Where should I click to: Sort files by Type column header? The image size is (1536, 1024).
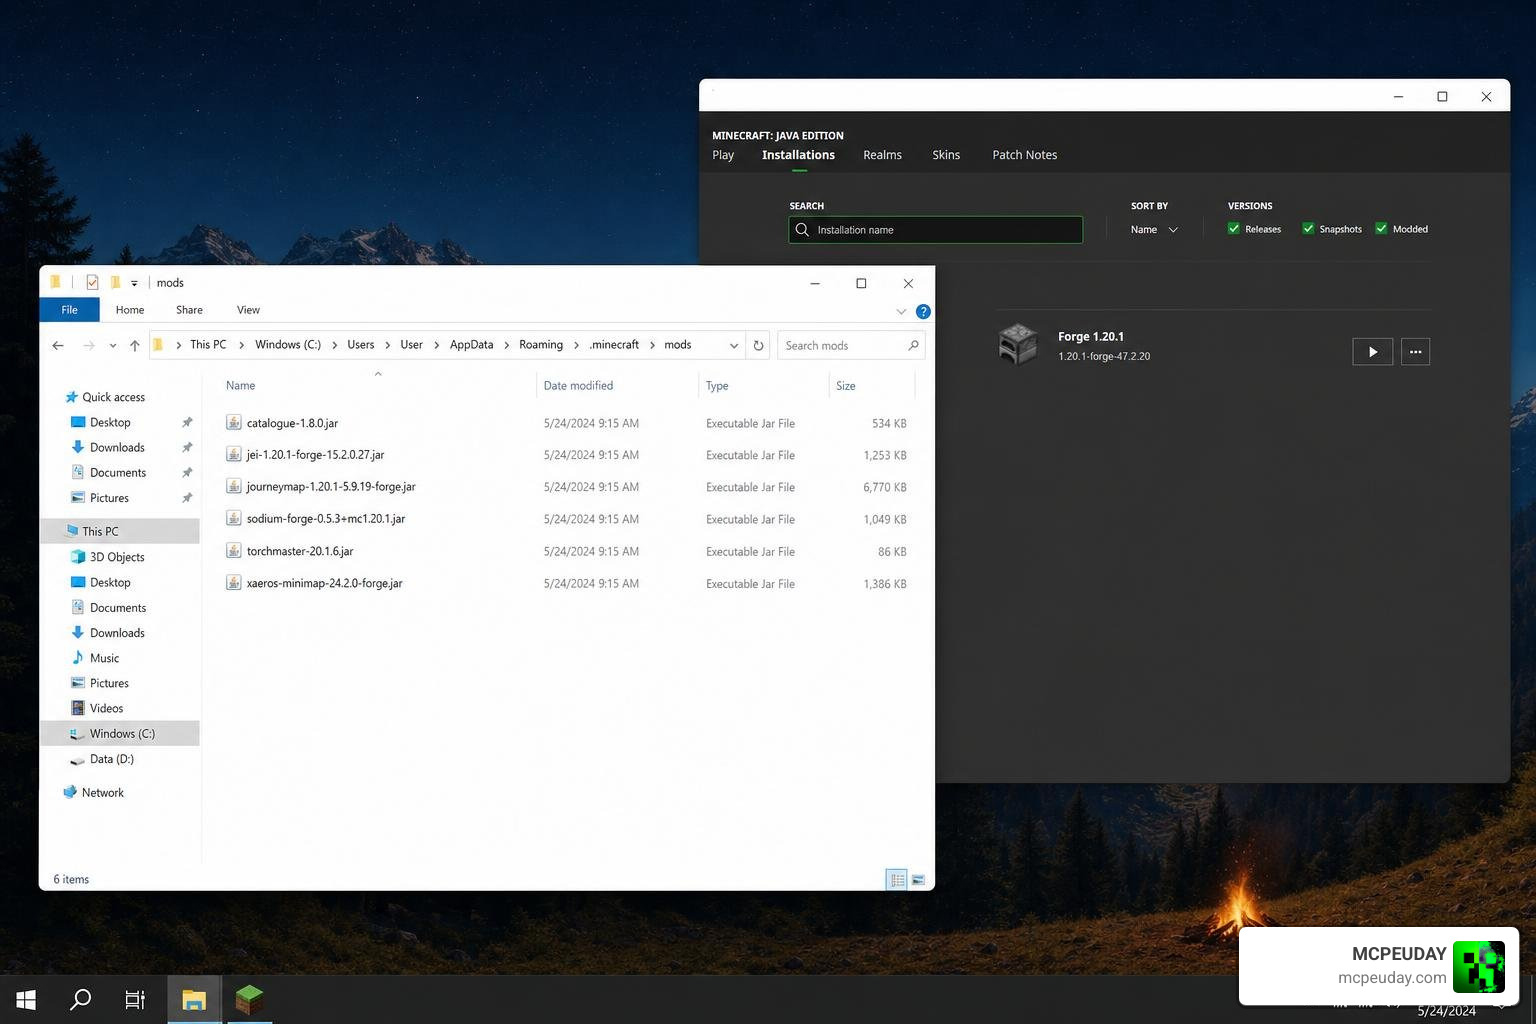717,385
